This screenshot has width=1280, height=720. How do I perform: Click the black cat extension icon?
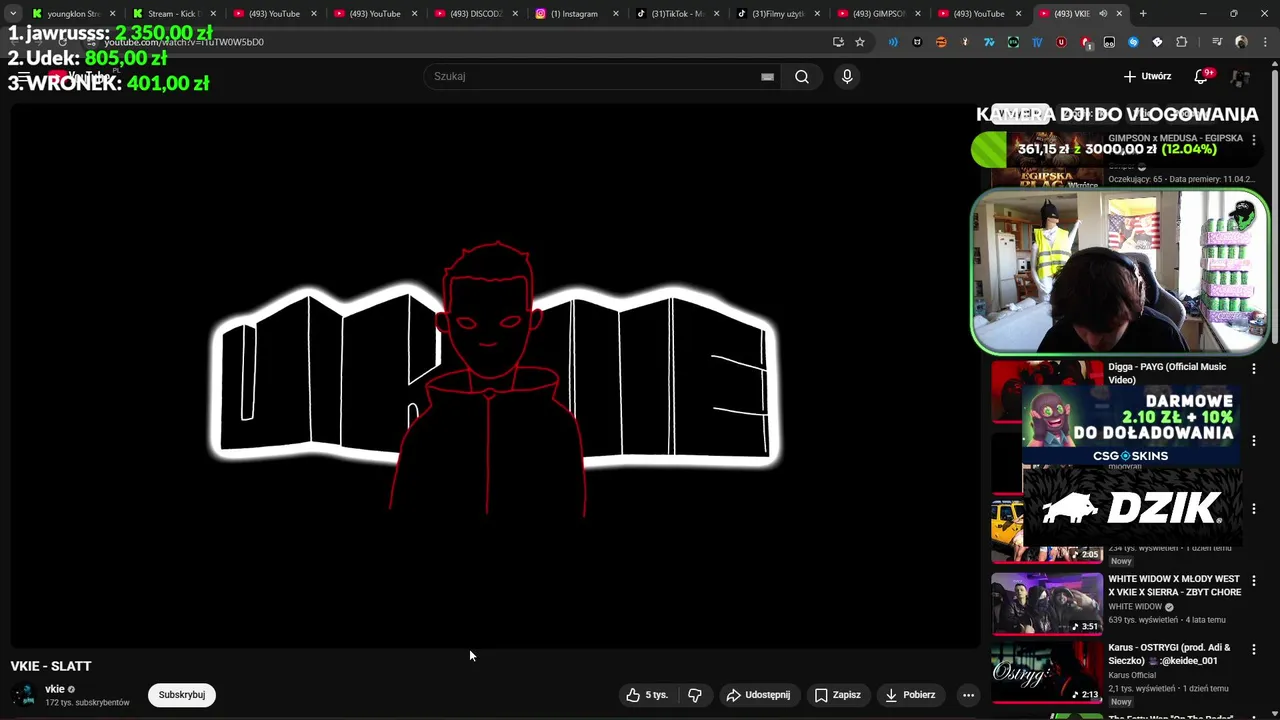pos(917,42)
